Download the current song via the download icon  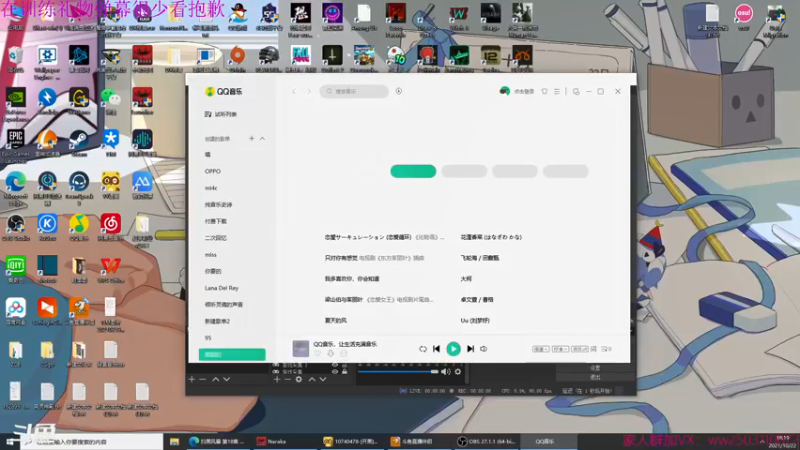coord(330,353)
